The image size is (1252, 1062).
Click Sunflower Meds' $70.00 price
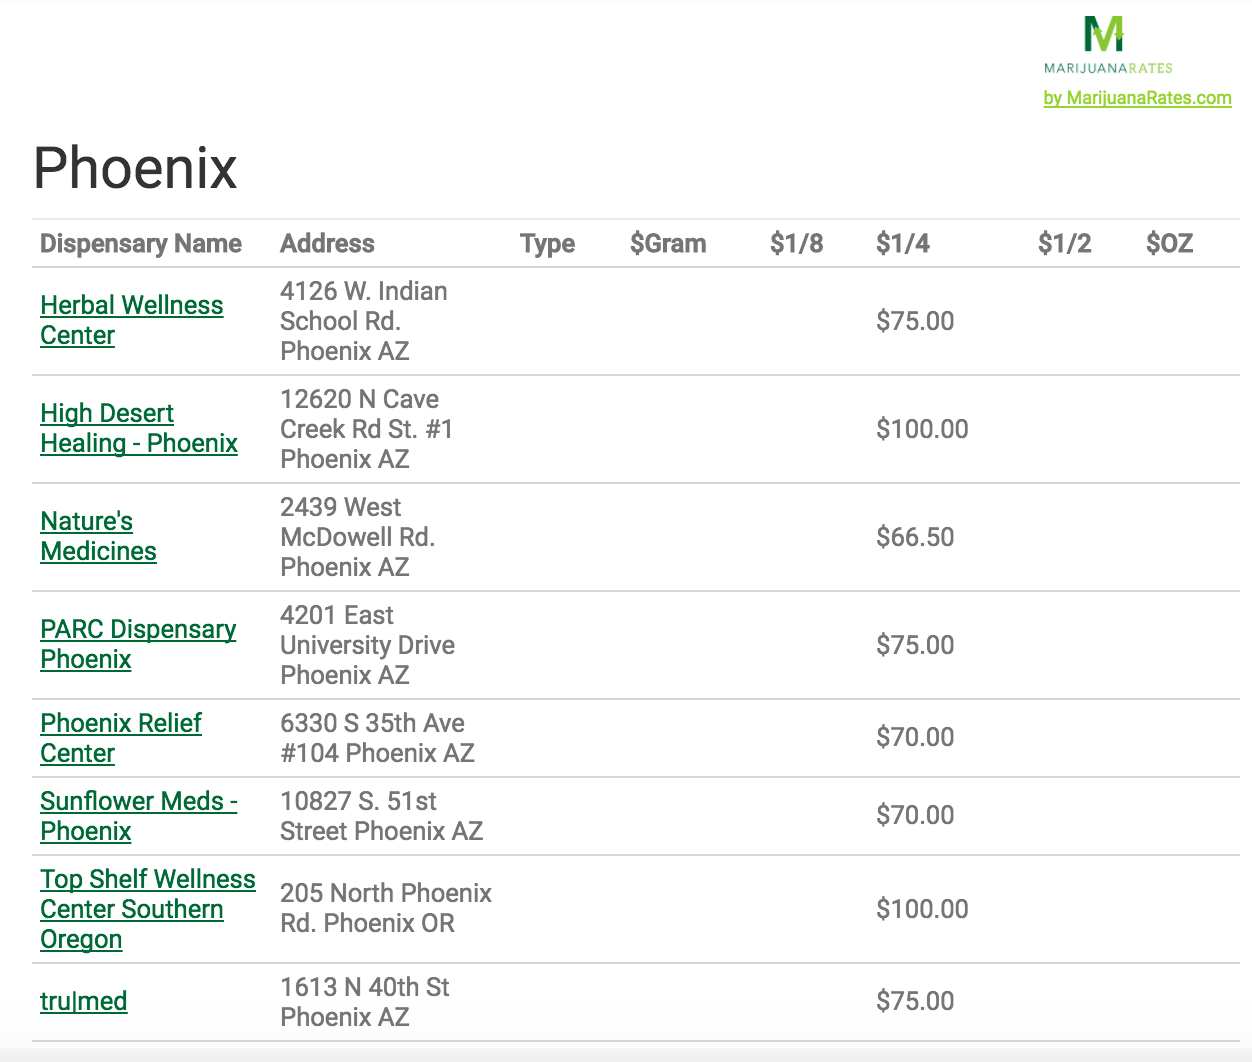pyautogui.click(x=915, y=815)
